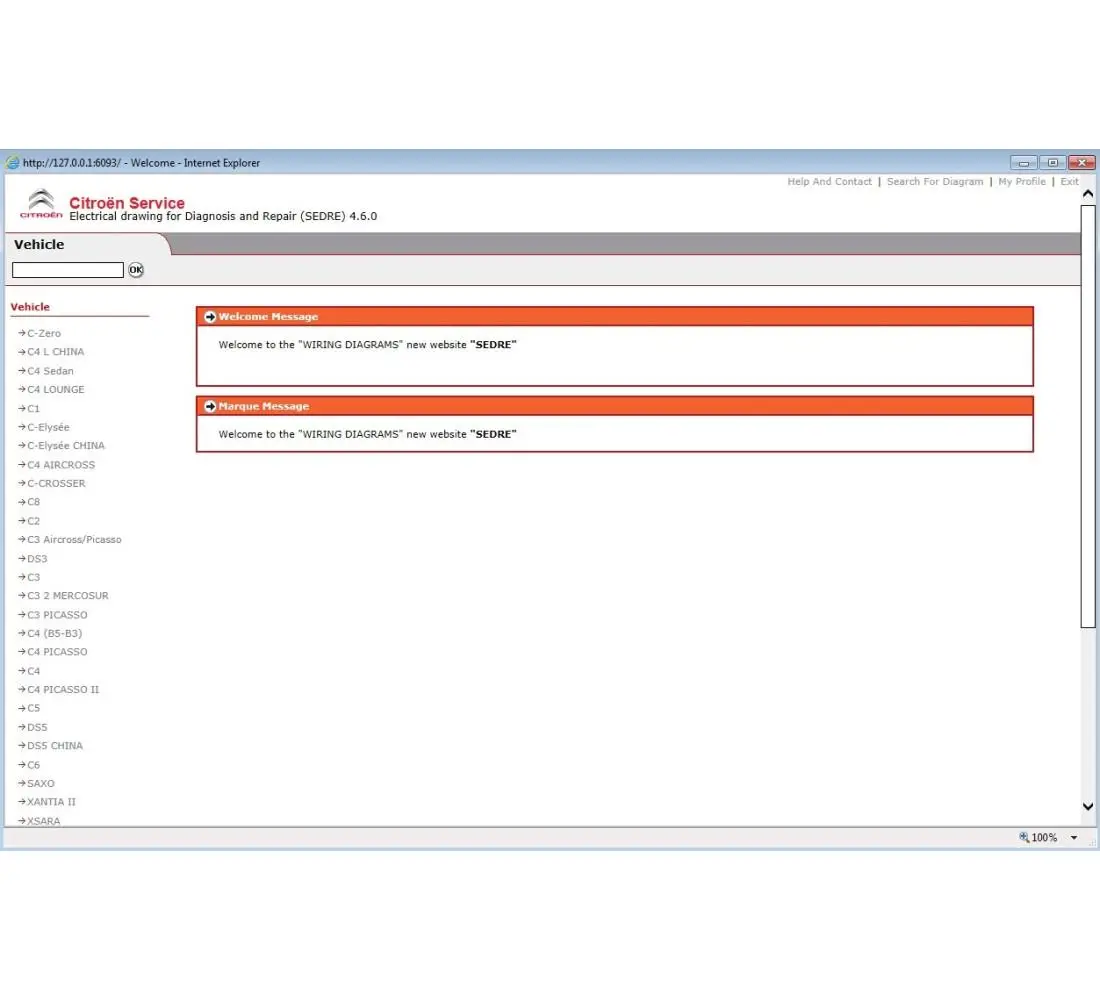
Task: Open the zoom level dropdown arrow
Action: (1074, 837)
